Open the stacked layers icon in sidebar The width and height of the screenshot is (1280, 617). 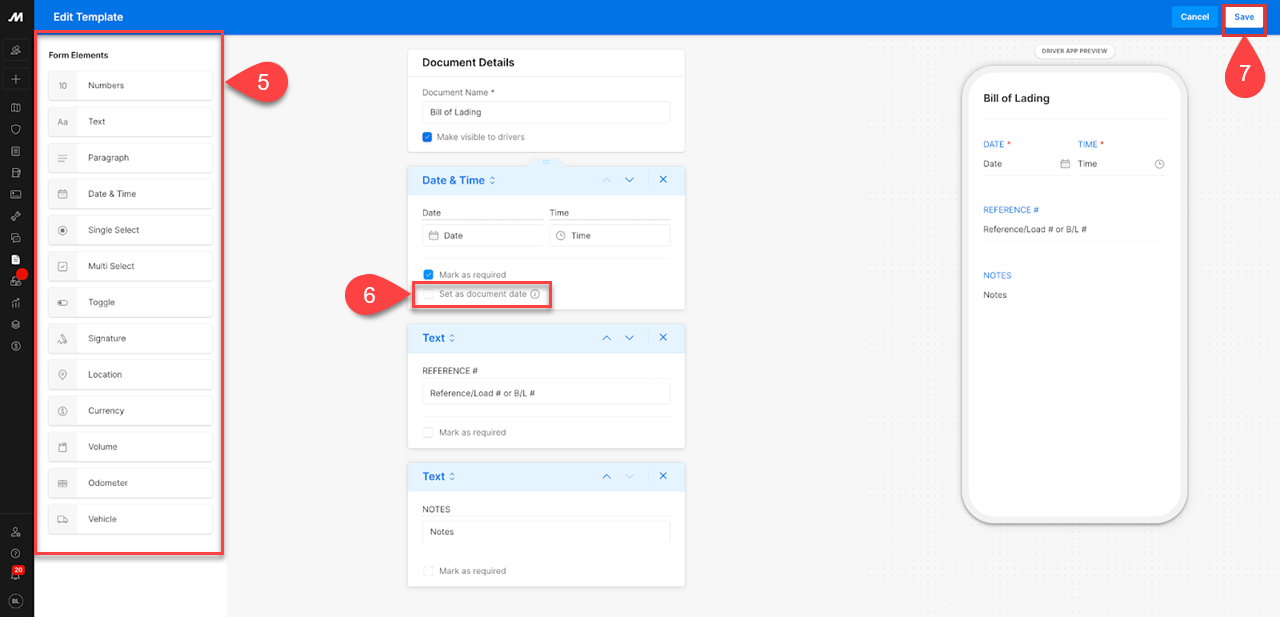16,324
